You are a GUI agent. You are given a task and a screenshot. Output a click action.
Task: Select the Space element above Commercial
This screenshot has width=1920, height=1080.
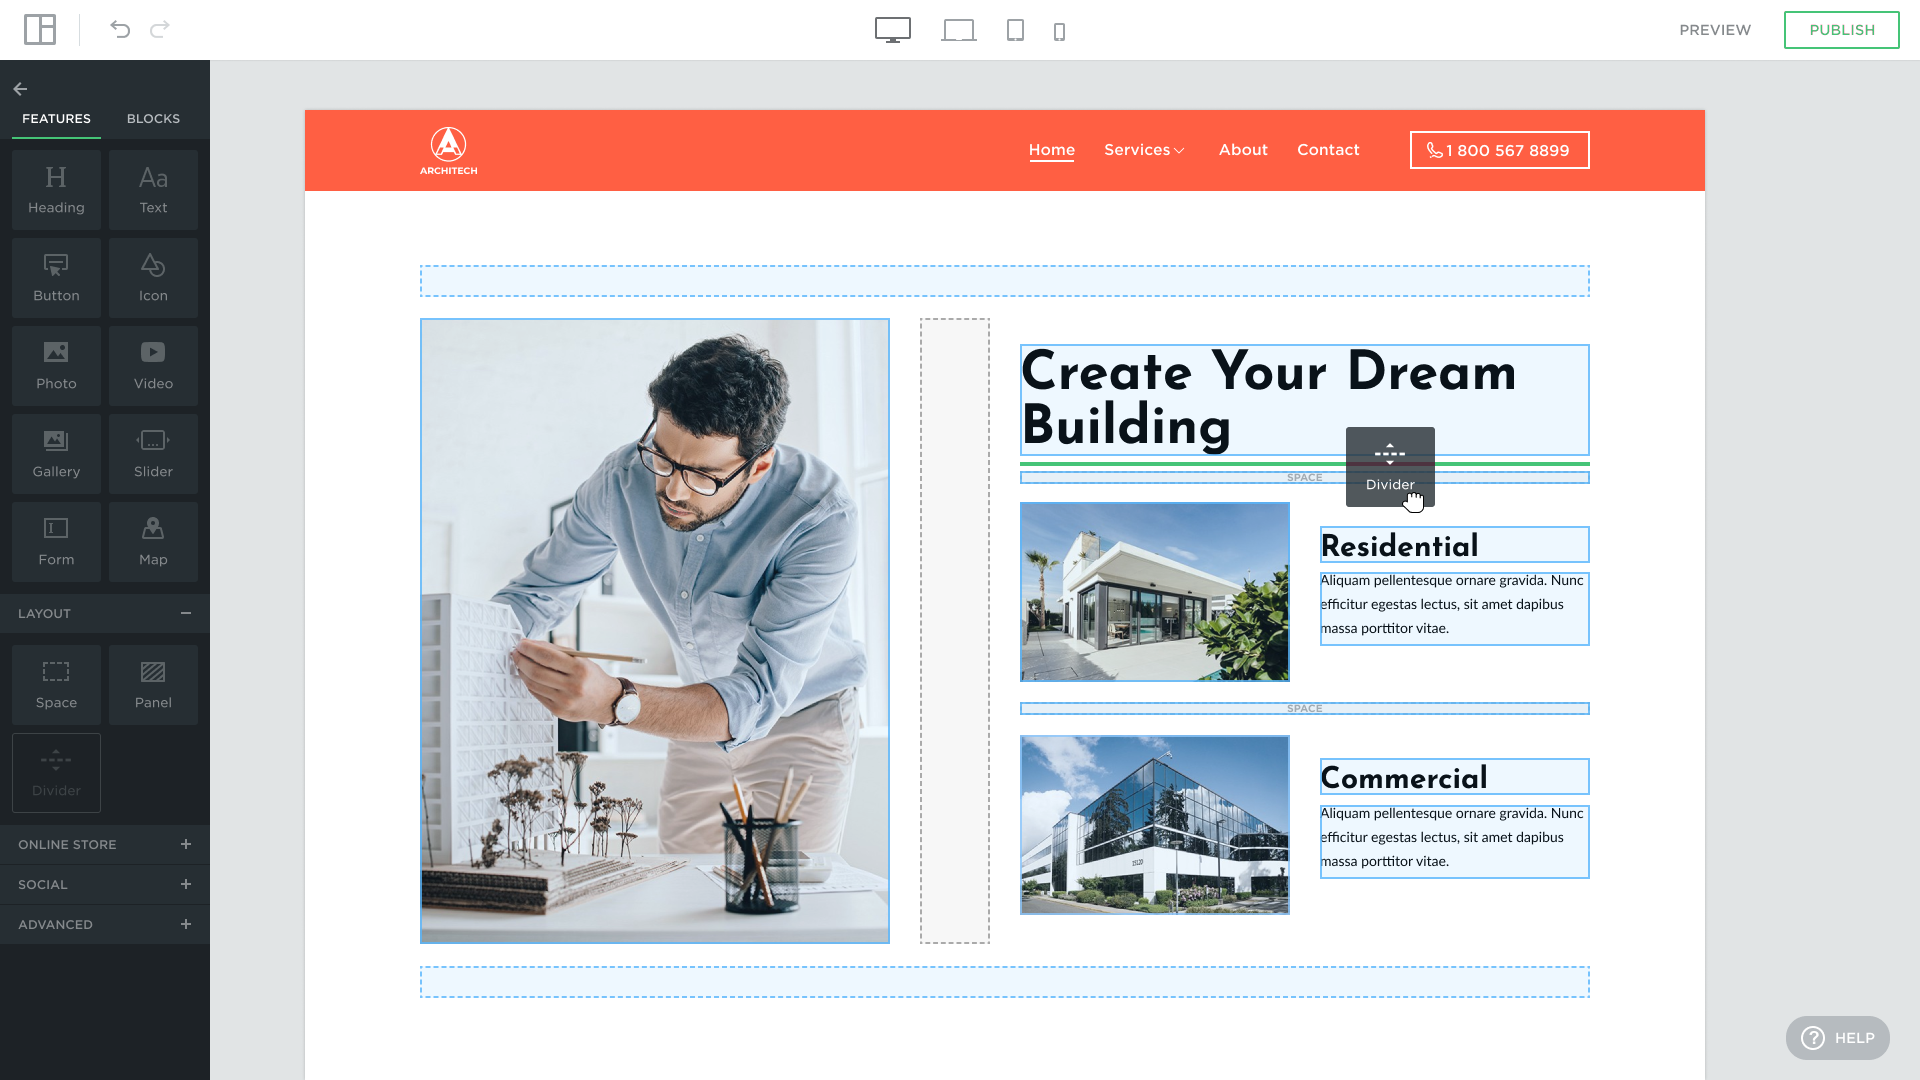click(x=1304, y=708)
